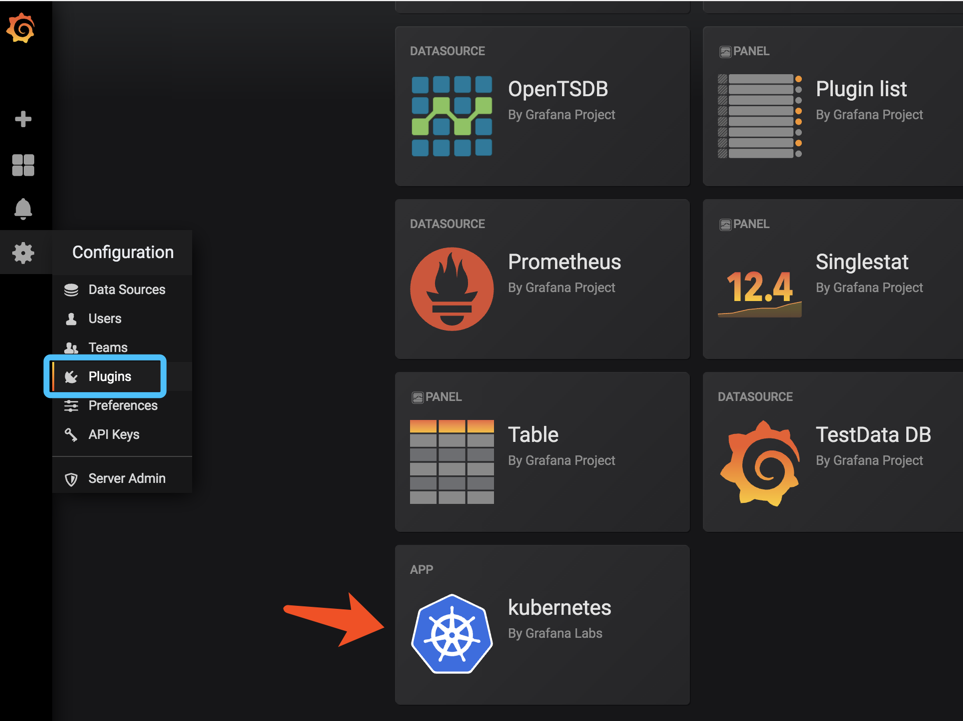
Task: Click PANEL label on Singlestat card
Action: pyautogui.click(x=751, y=224)
